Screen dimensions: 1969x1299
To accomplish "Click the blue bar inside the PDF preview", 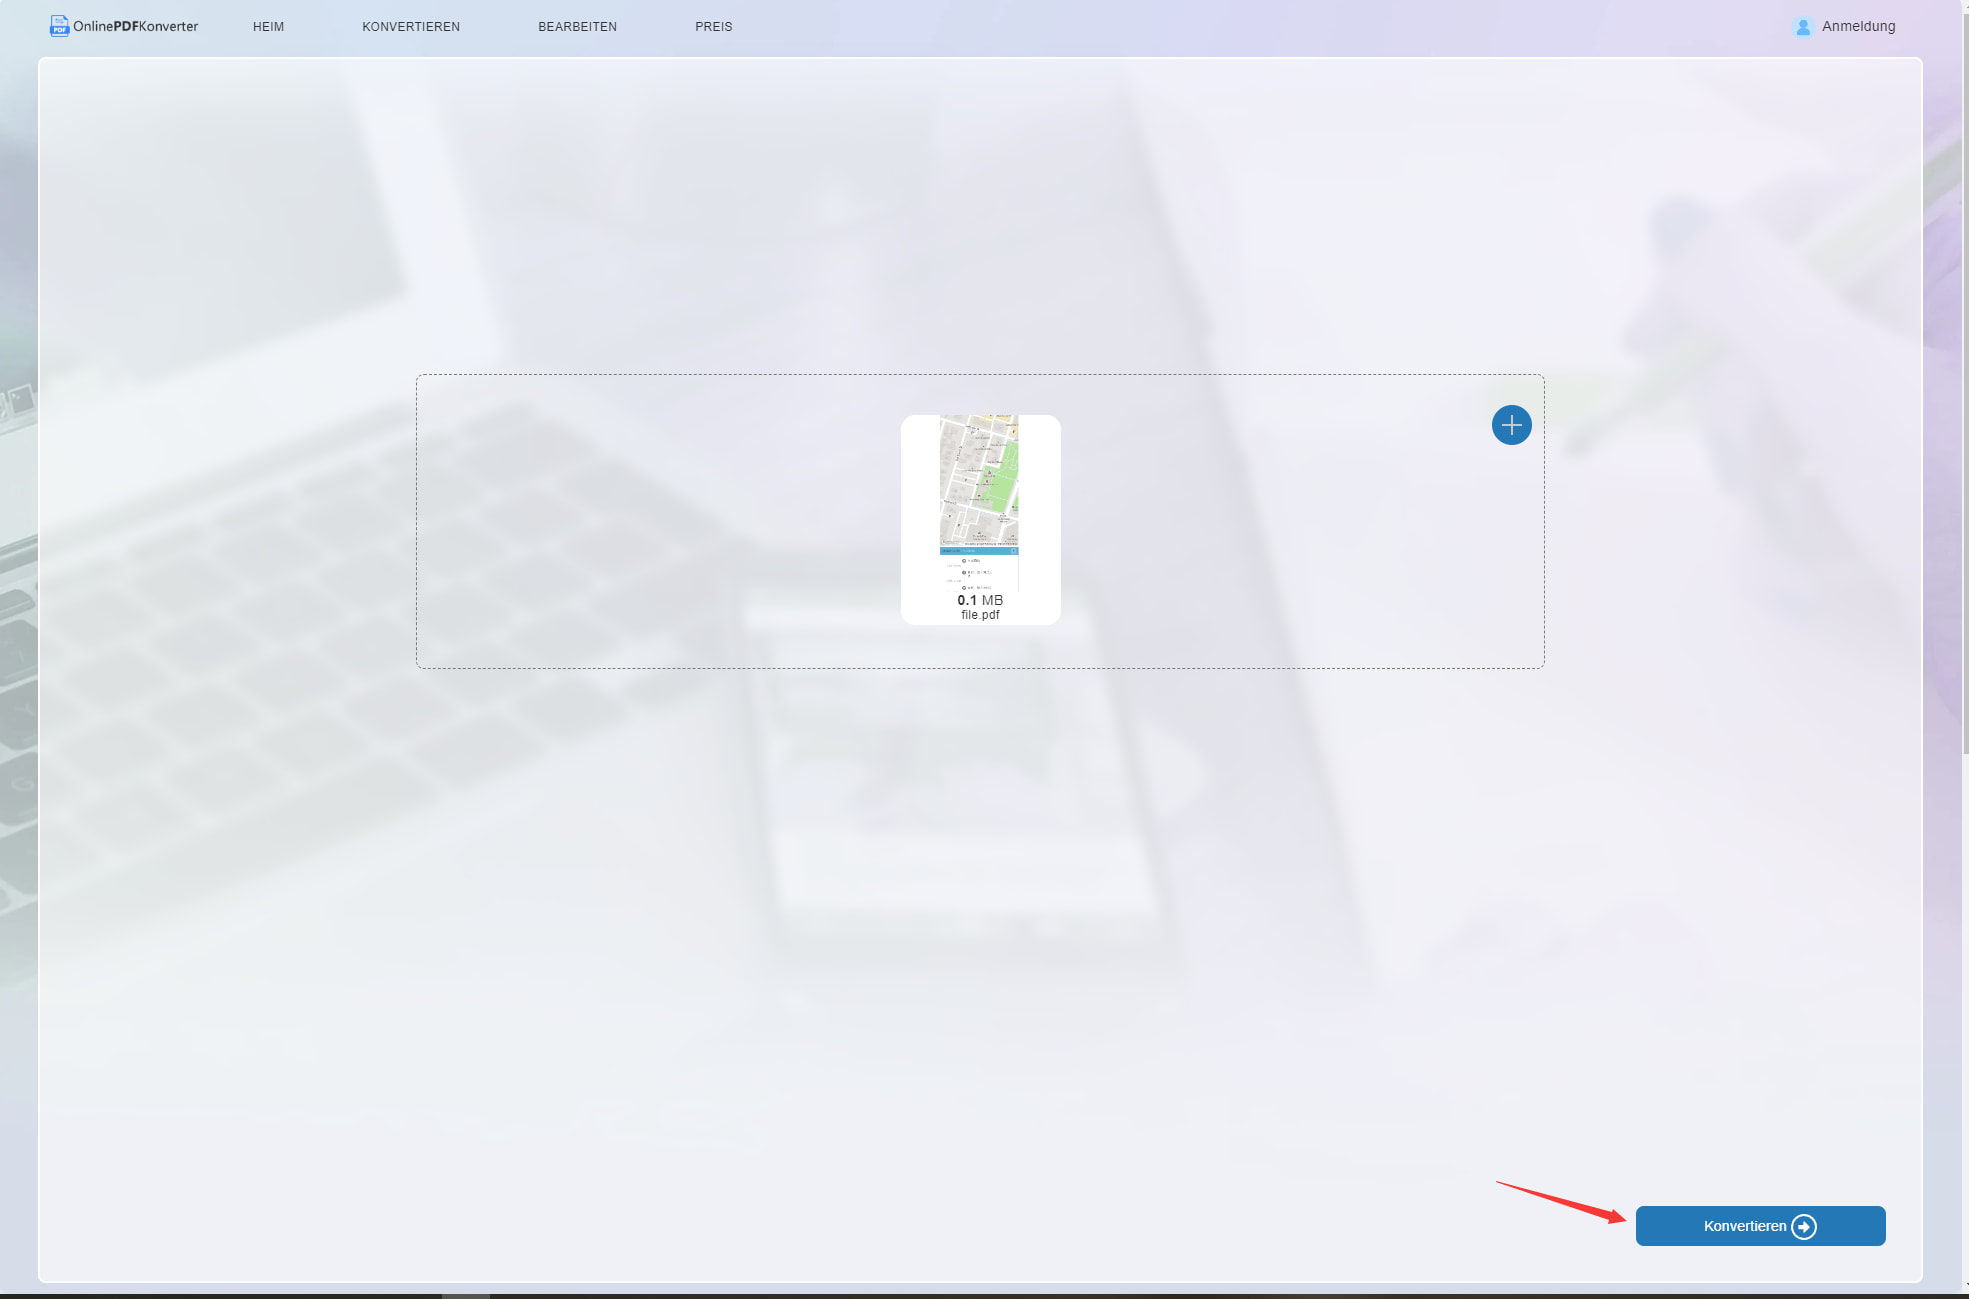I will (979, 551).
